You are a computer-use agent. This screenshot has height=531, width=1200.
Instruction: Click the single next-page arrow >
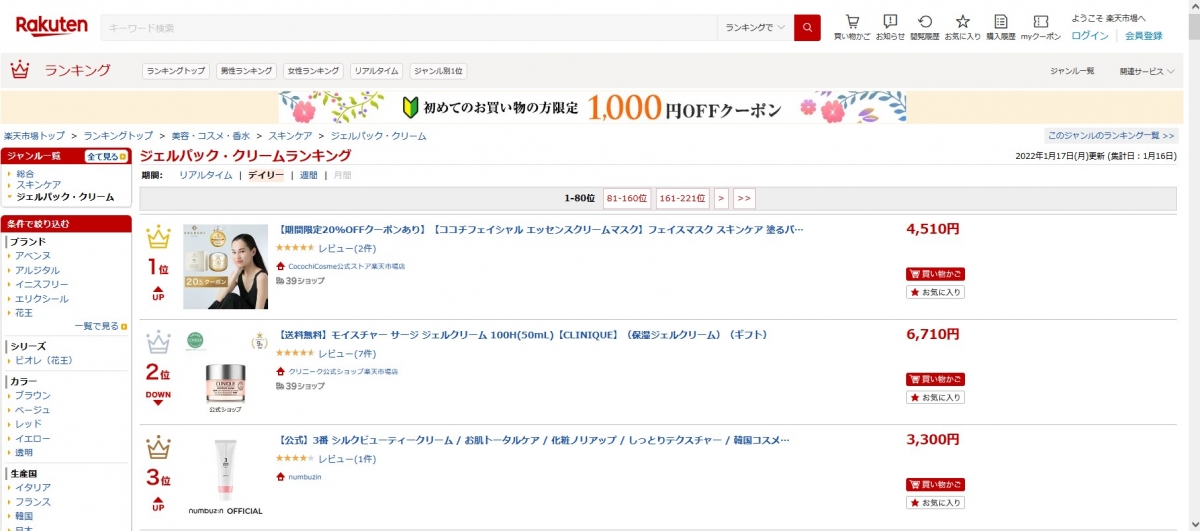[721, 198]
